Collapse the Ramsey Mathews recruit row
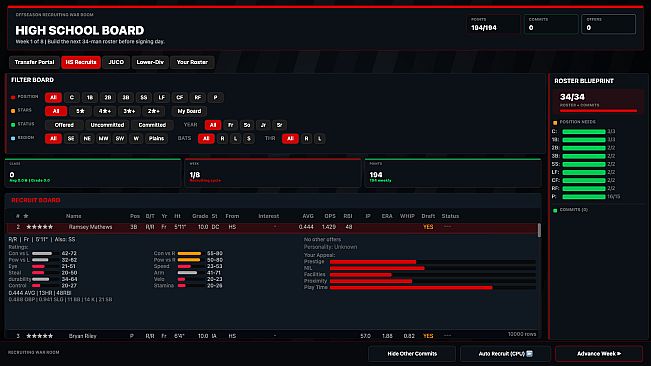Viewport: 651px width, 366px height. [x=272, y=227]
